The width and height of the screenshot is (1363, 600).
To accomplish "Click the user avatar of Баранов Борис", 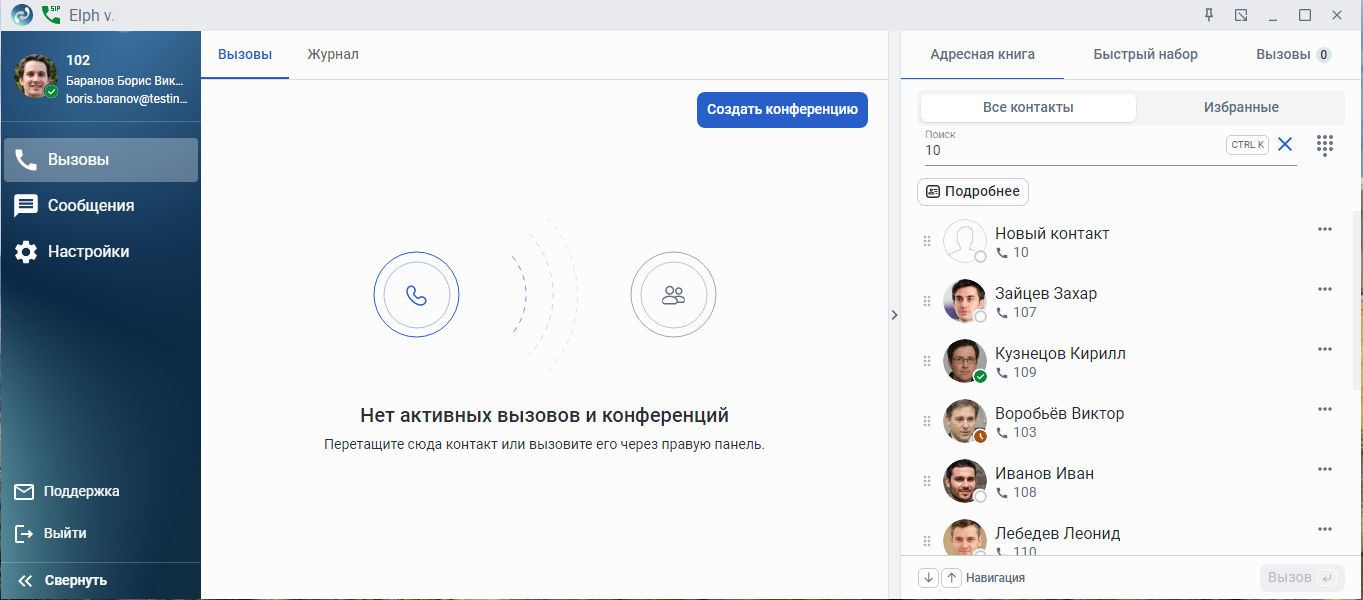I will 35,76.
